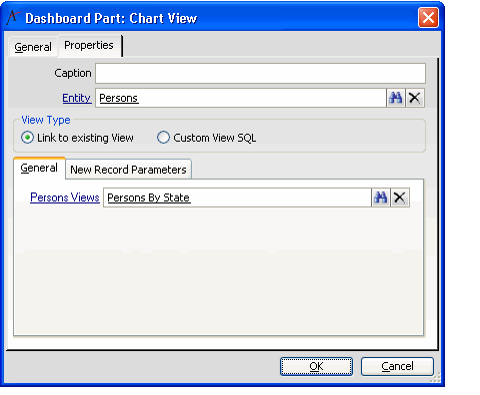The width and height of the screenshot is (480, 395).
Task: Select Custom View SQL radio button
Action: (x=163, y=138)
